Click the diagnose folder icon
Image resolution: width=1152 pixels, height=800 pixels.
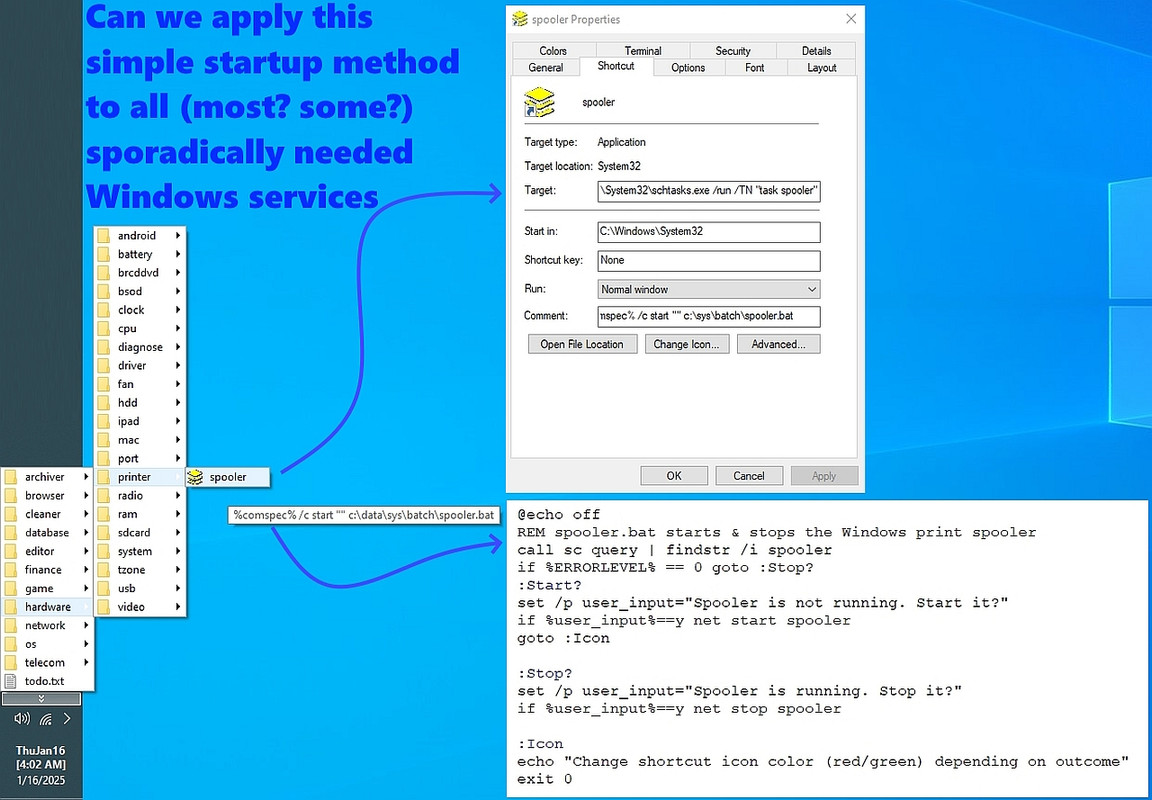[x=104, y=347]
